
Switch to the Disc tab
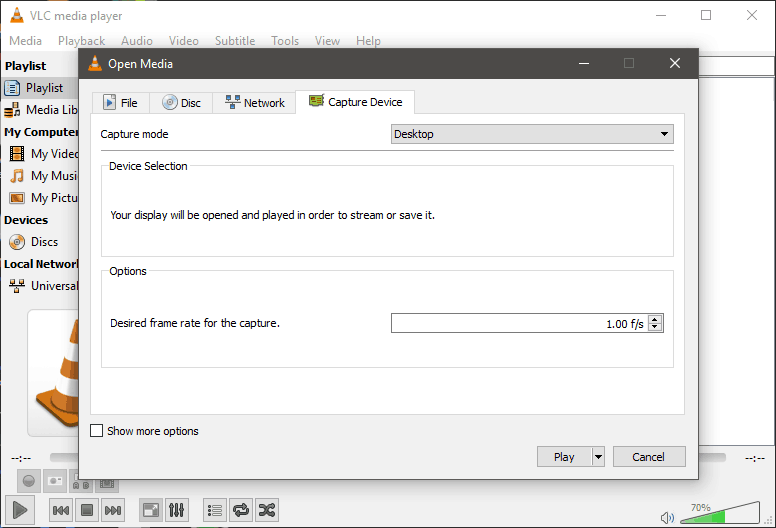coord(181,103)
